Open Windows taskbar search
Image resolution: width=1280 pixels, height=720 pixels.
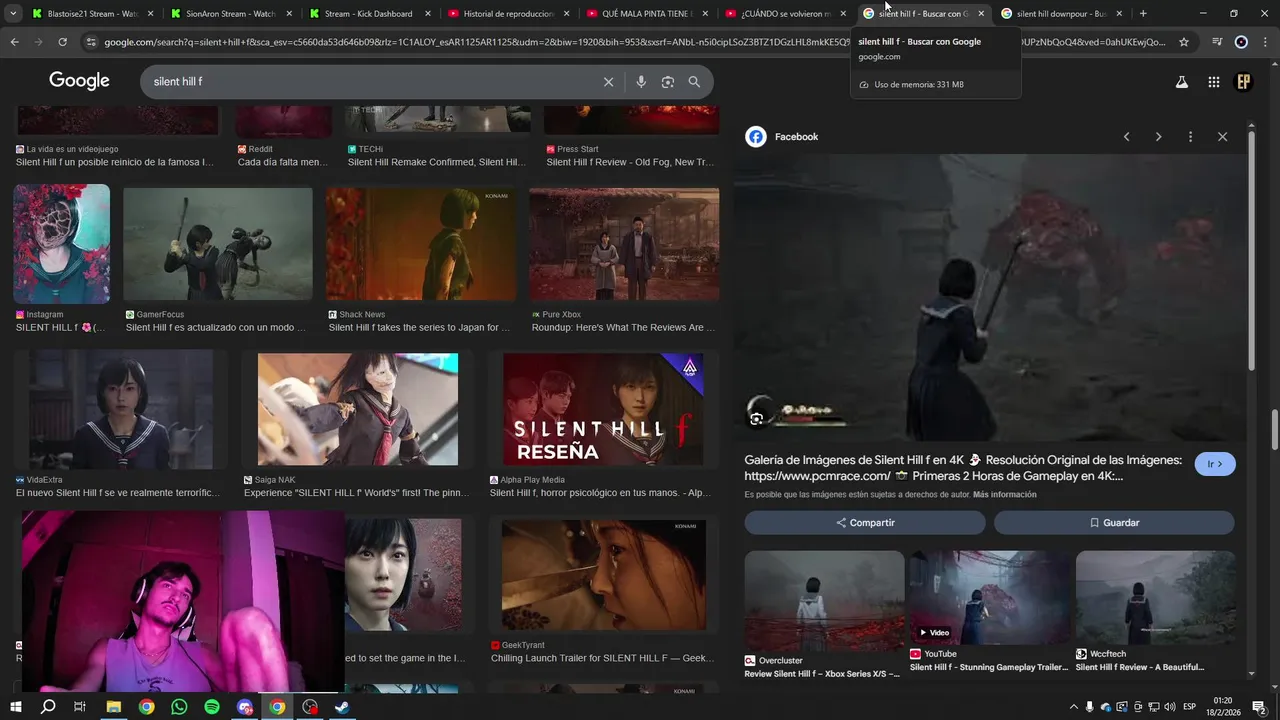(47, 707)
